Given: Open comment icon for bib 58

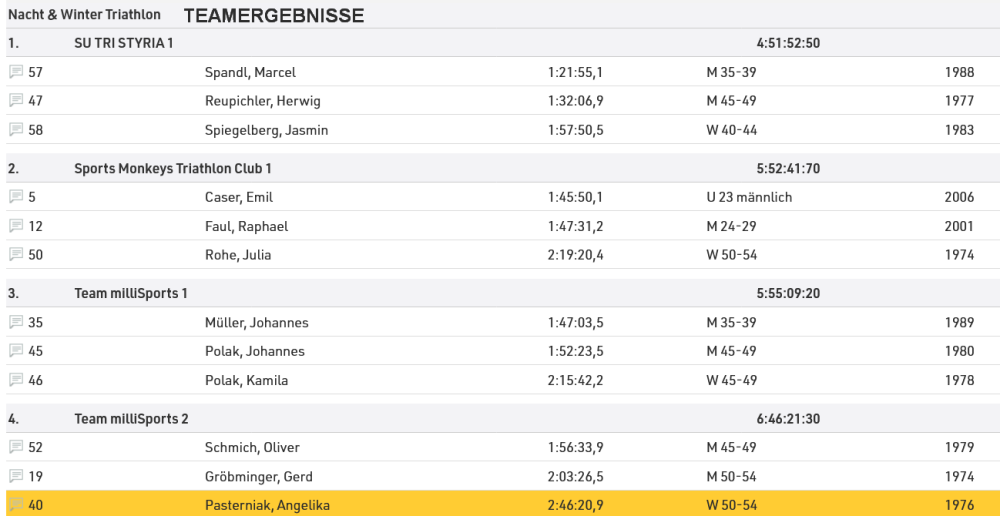Looking at the screenshot, I should click(x=16, y=130).
